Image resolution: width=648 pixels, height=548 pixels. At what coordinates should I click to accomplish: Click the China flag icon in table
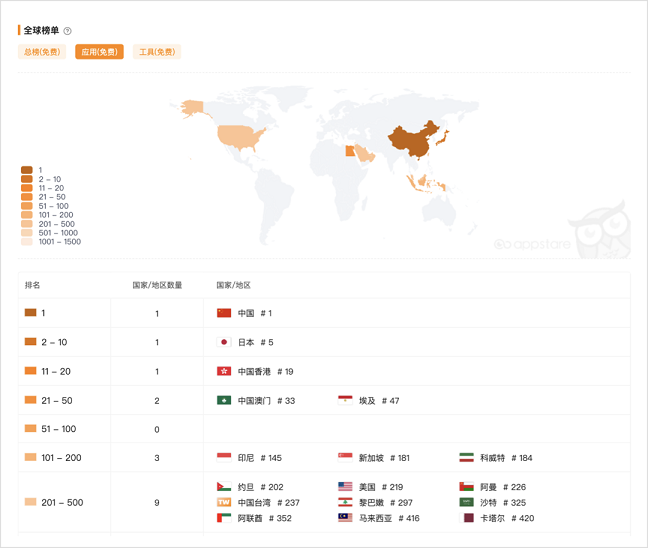tap(224, 313)
